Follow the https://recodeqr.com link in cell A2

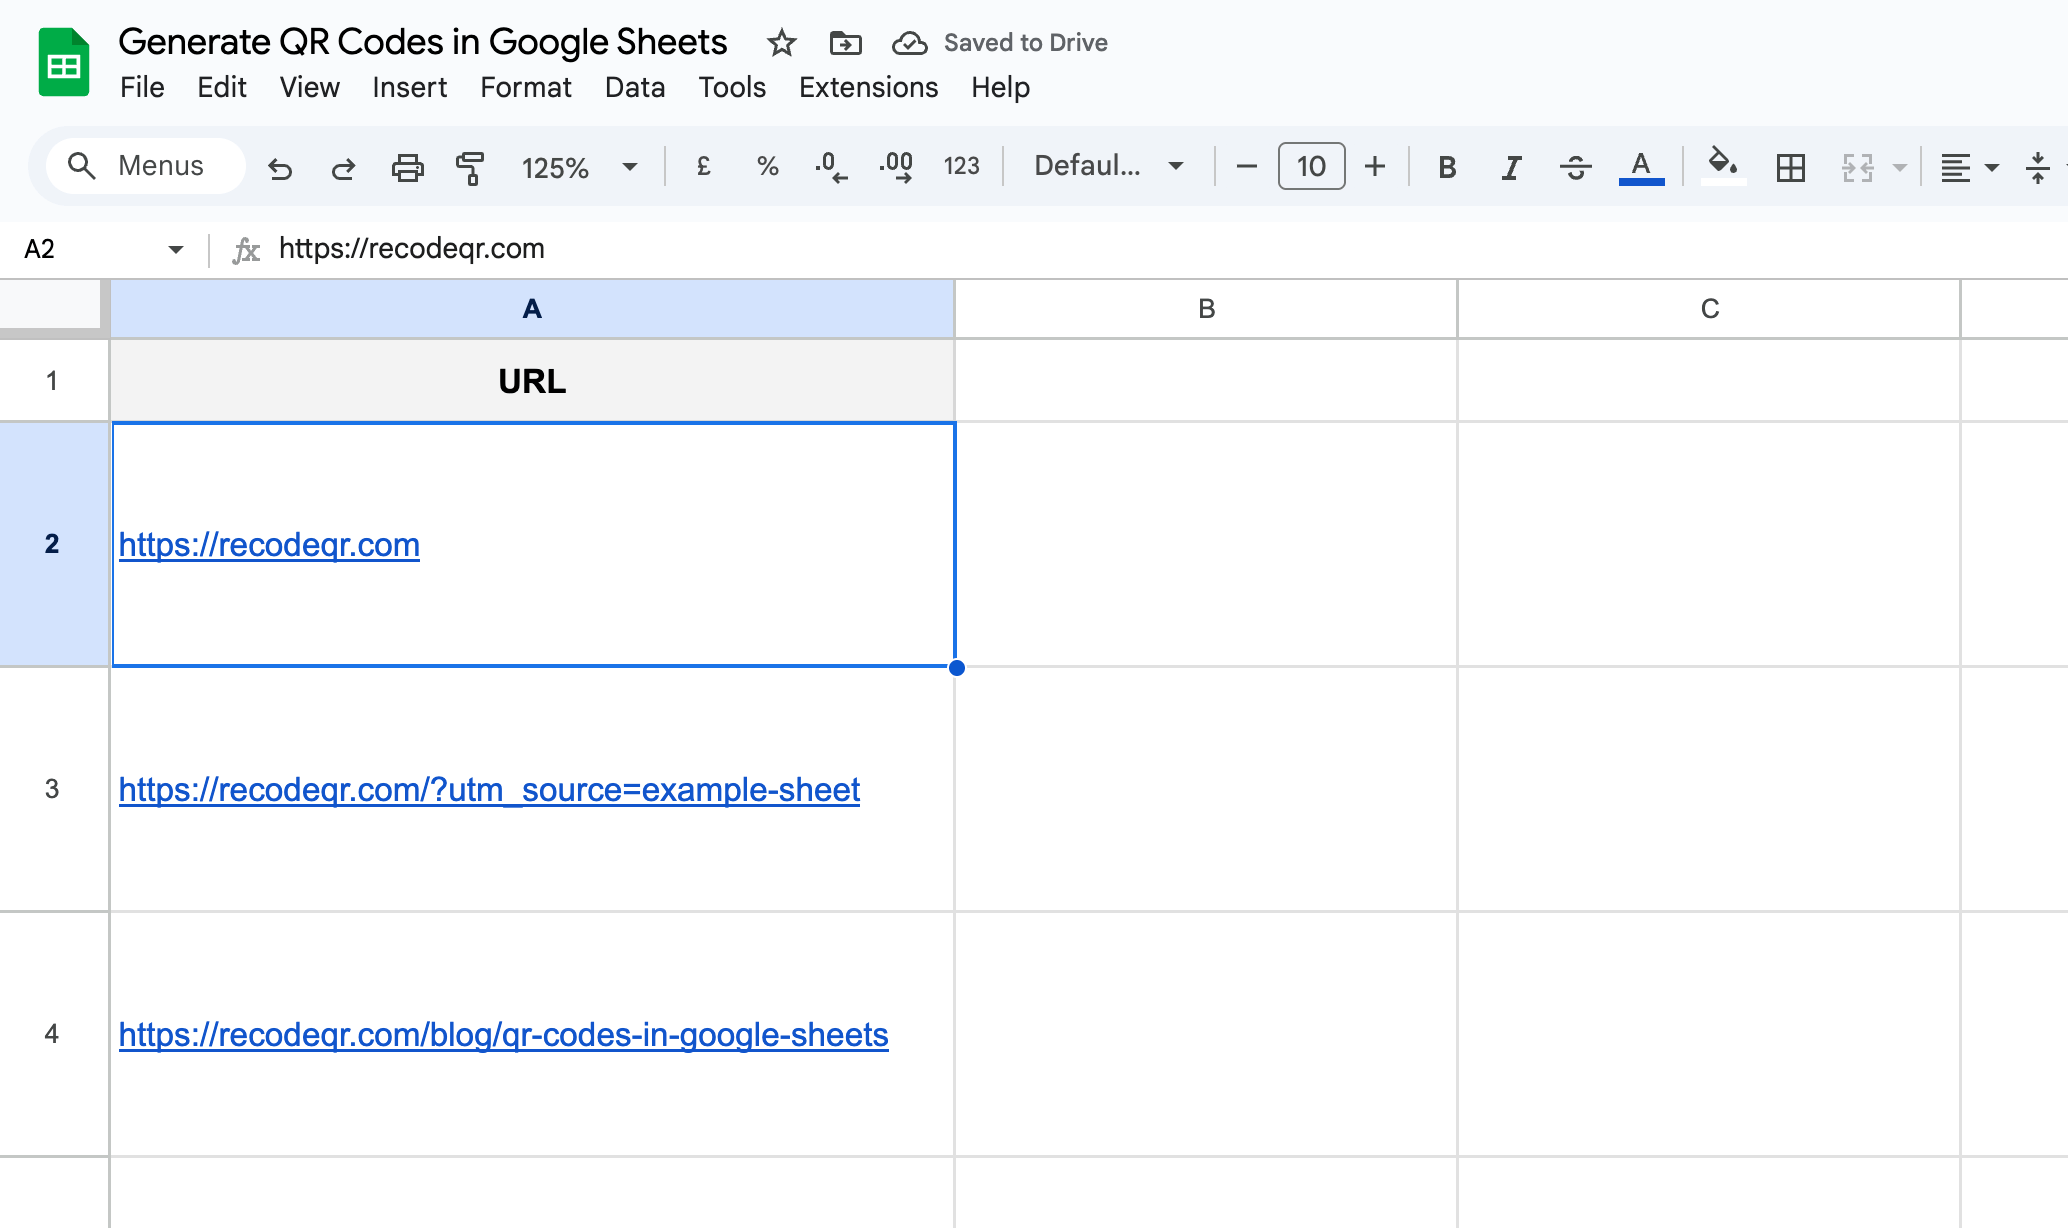click(268, 545)
